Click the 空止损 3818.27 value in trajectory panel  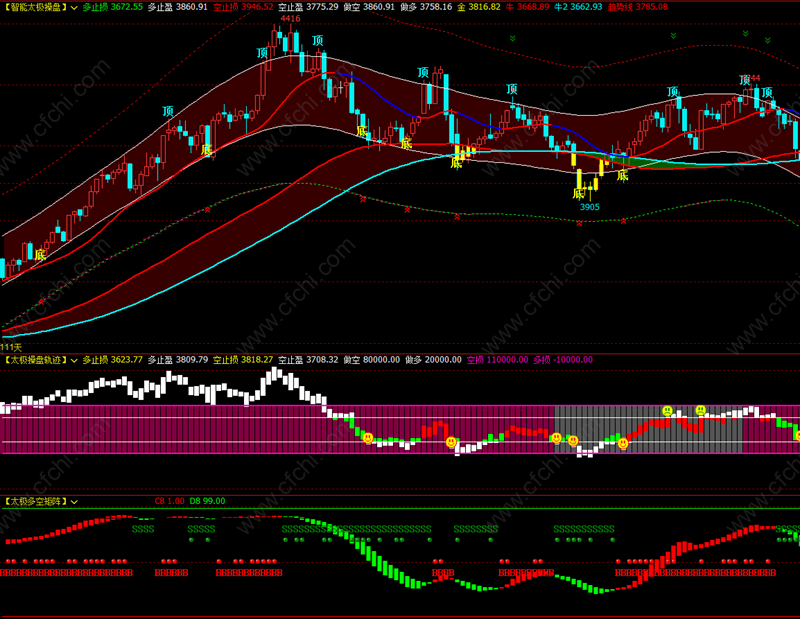click(243, 360)
